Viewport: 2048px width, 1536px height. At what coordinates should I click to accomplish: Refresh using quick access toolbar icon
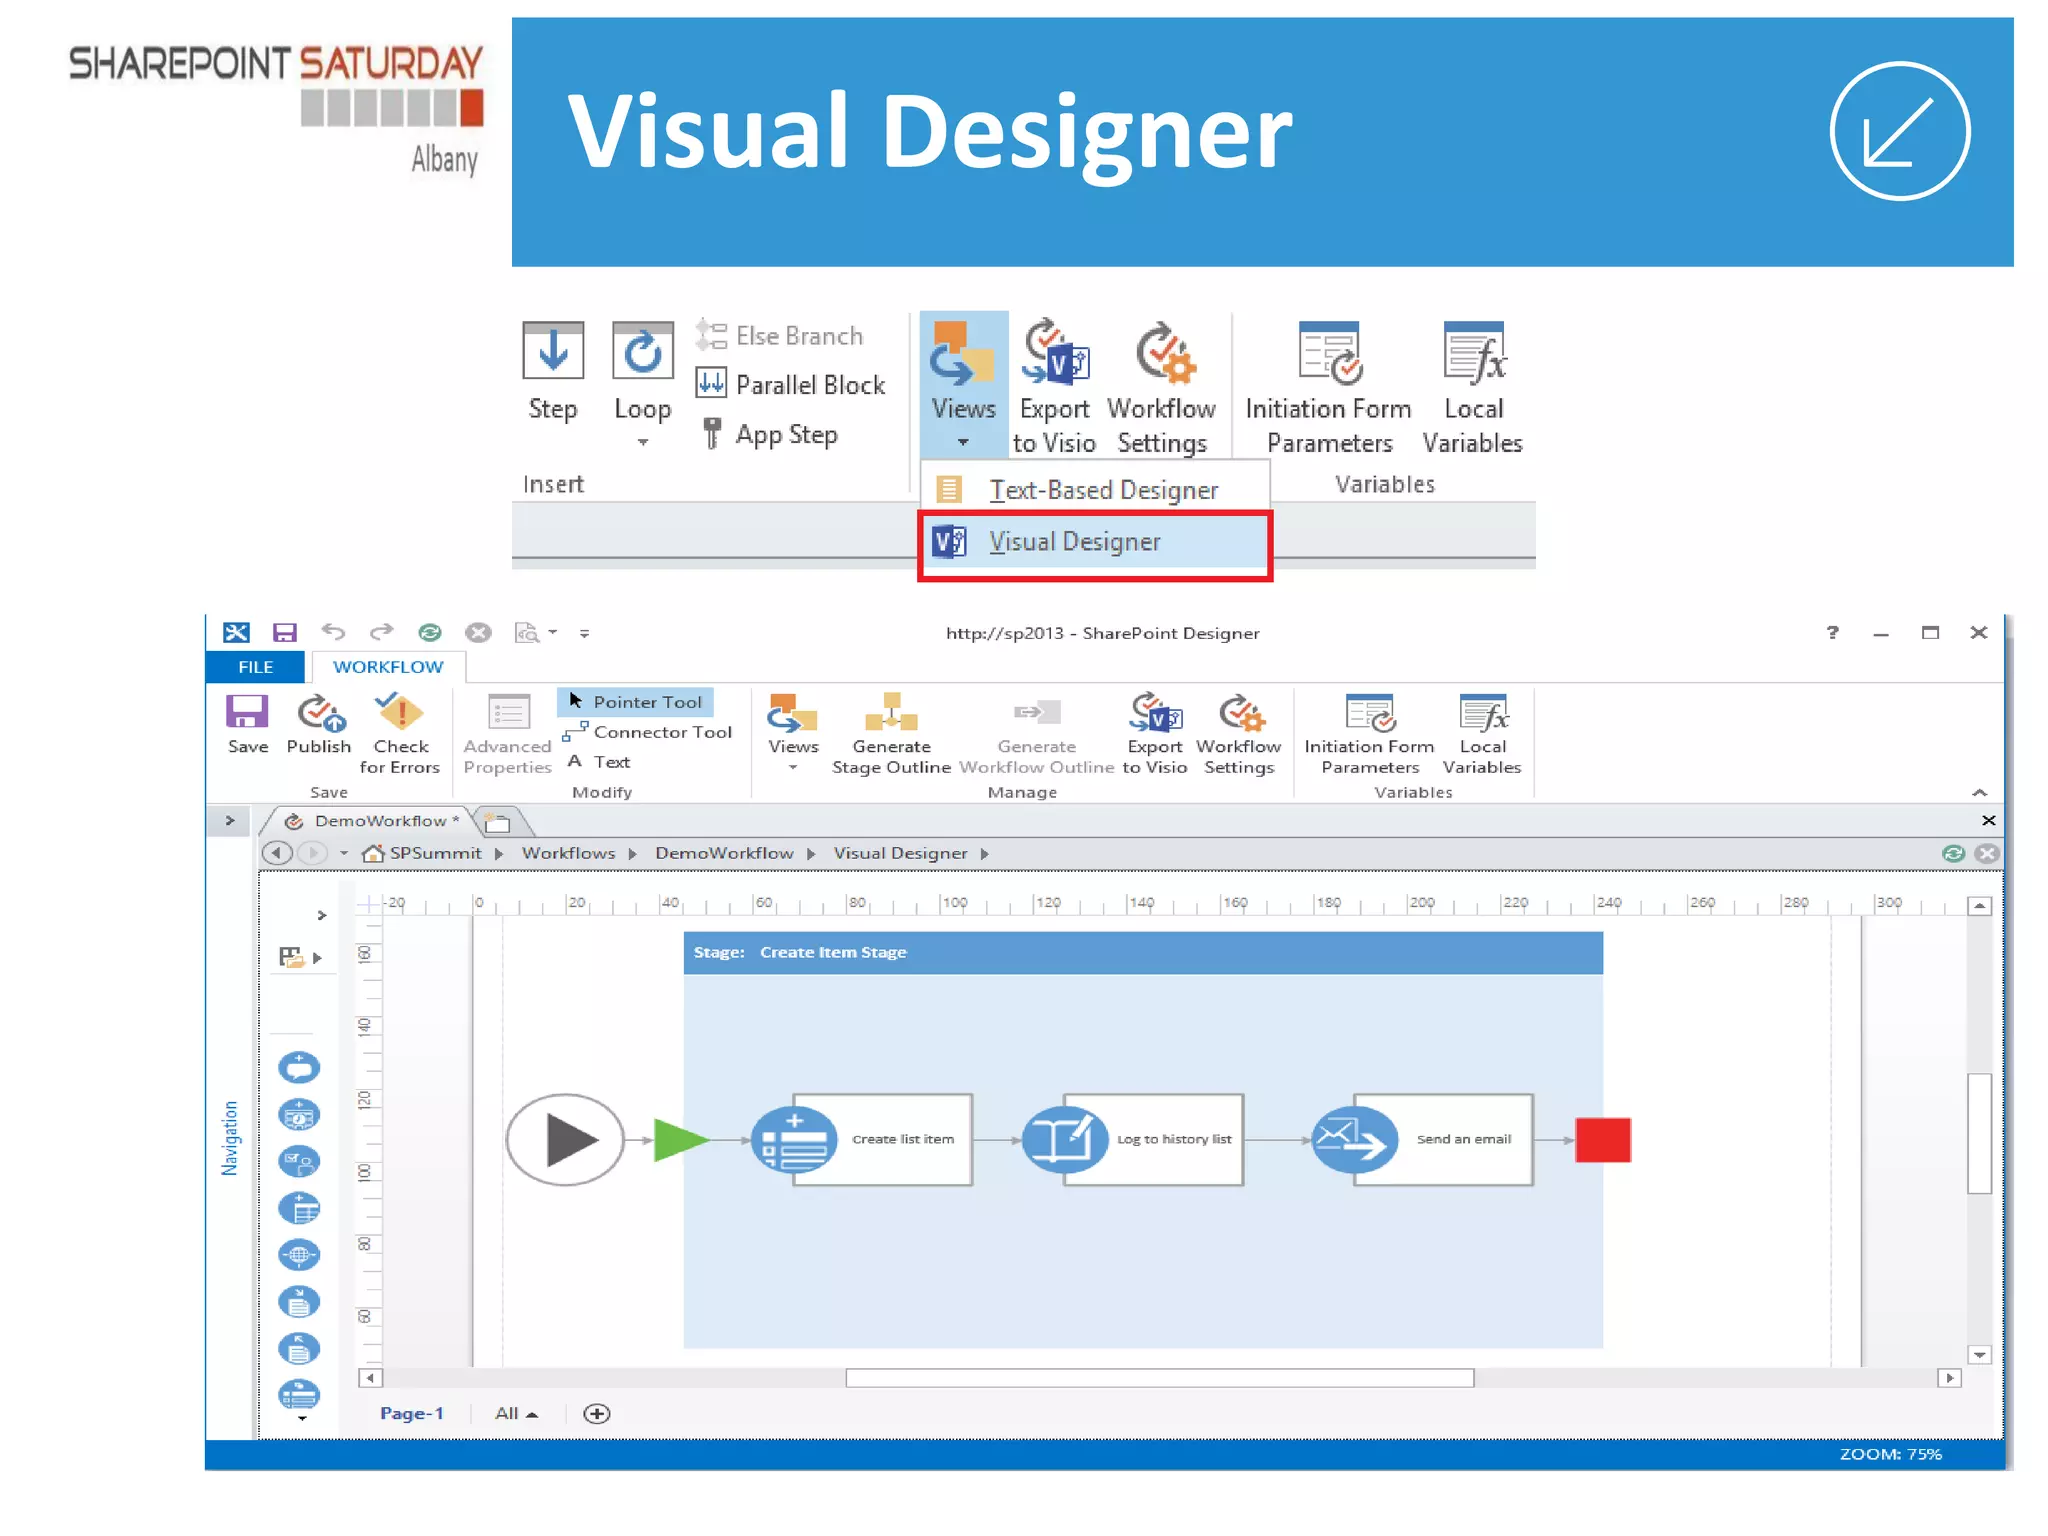(x=430, y=632)
